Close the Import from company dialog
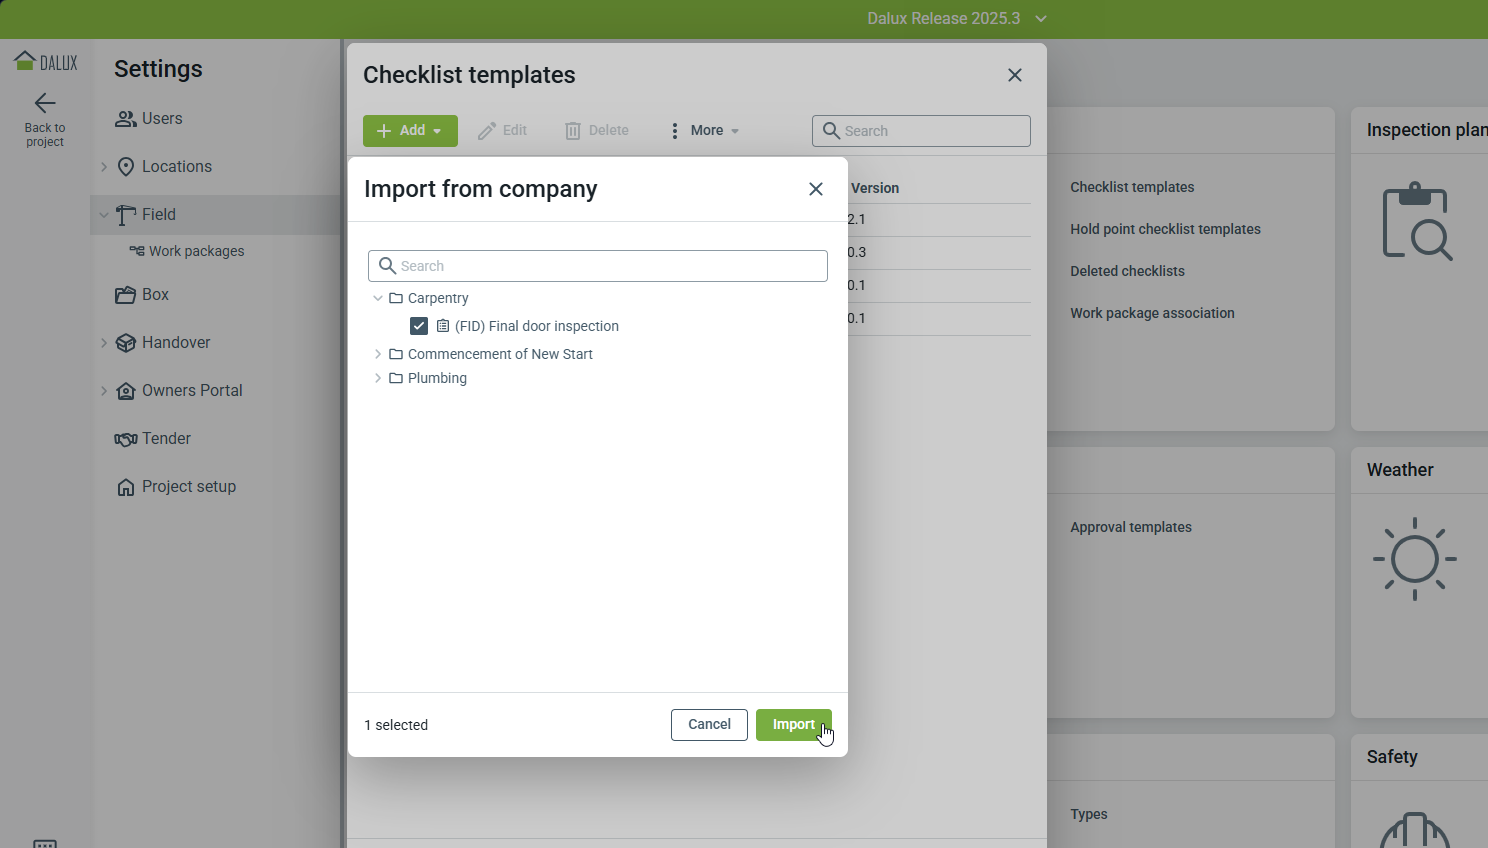Image resolution: width=1488 pixels, height=848 pixels. [x=816, y=189]
